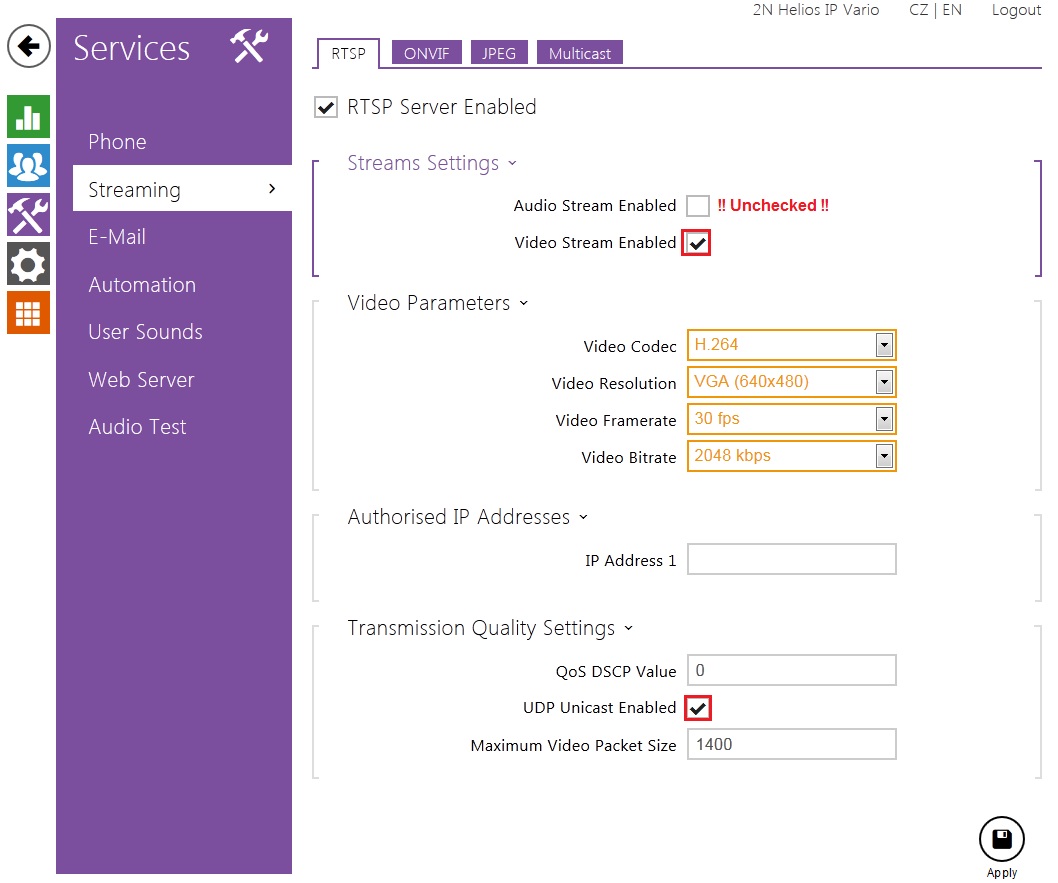The width and height of the screenshot is (1058, 883).
Task: Open the orange grid icon
Action: tap(28, 313)
